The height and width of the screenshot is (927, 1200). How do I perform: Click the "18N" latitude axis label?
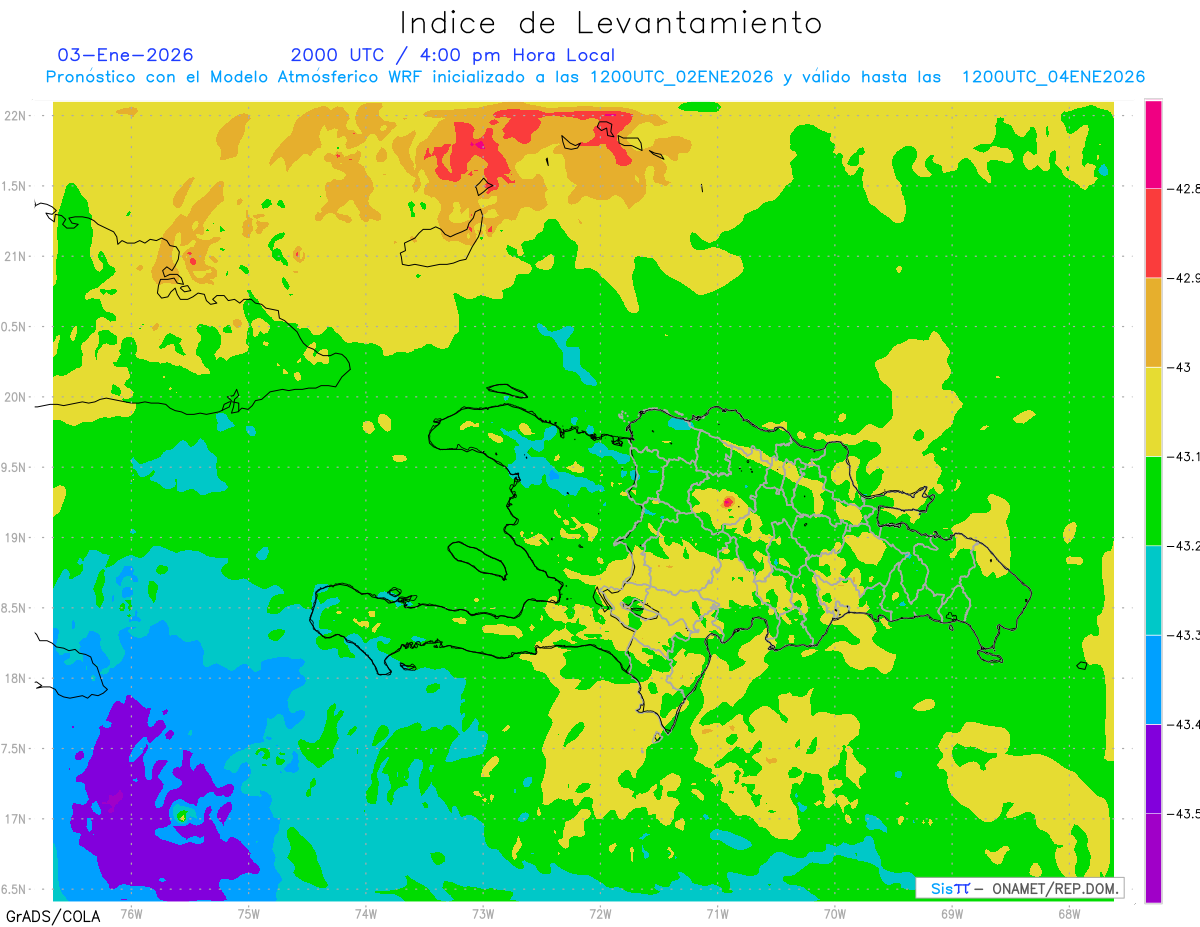(x=15, y=678)
